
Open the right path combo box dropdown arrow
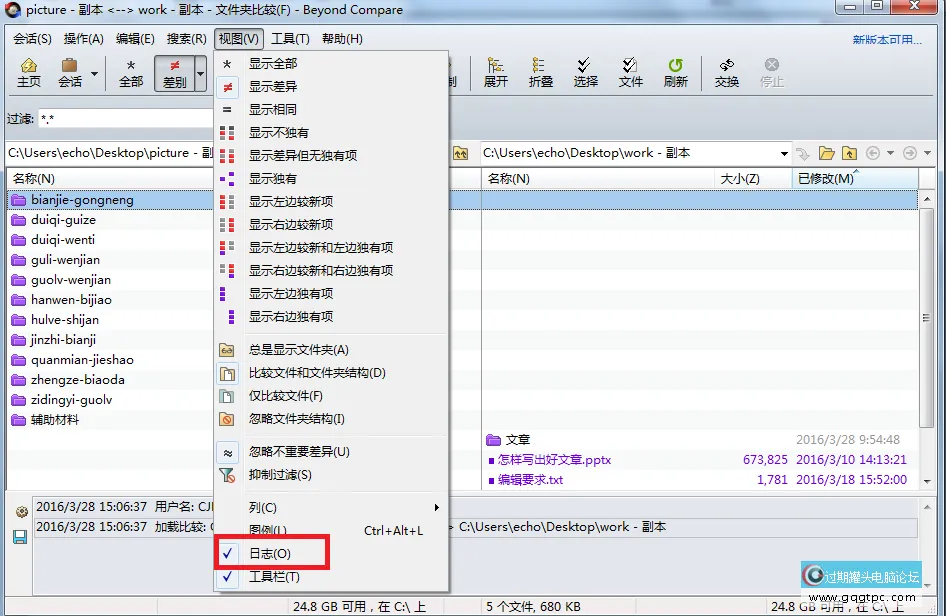785,153
